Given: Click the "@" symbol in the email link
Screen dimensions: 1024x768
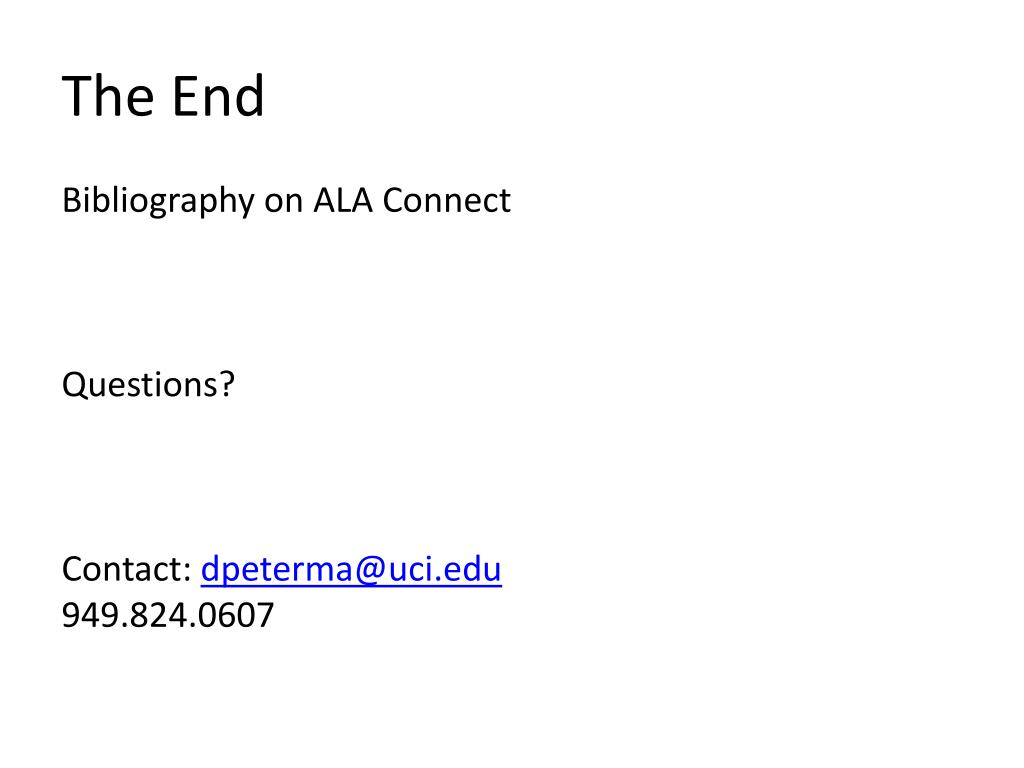Looking at the screenshot, I should point(370,570).
